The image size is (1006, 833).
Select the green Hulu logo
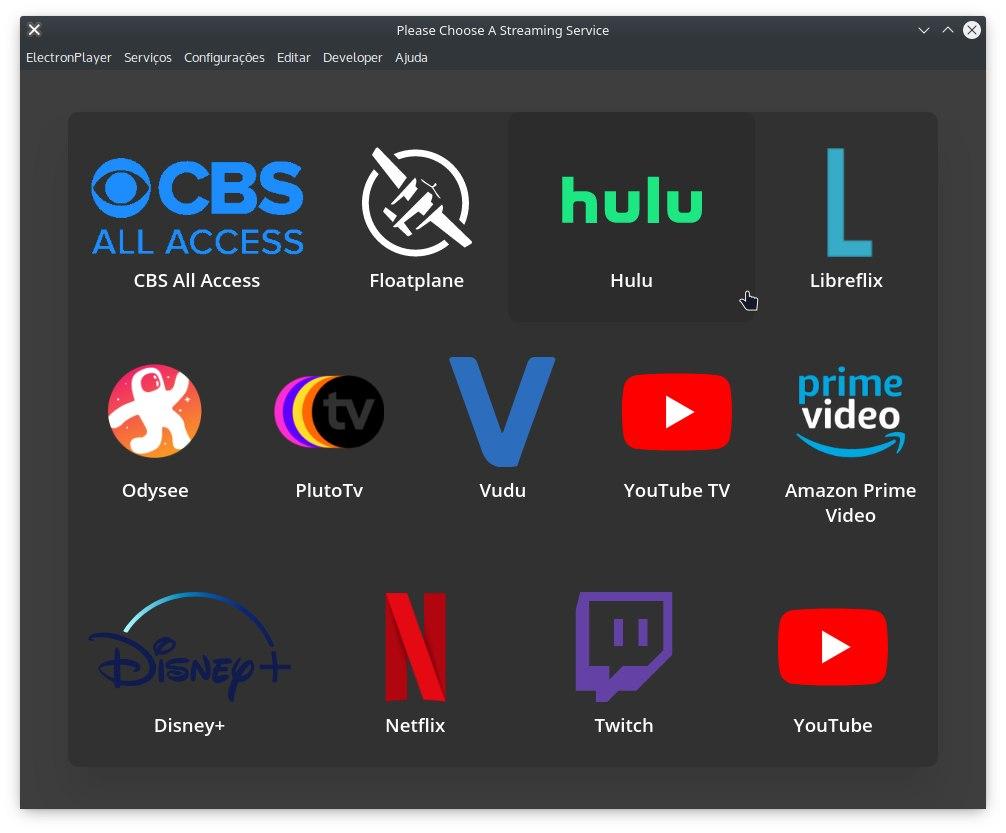632,200
